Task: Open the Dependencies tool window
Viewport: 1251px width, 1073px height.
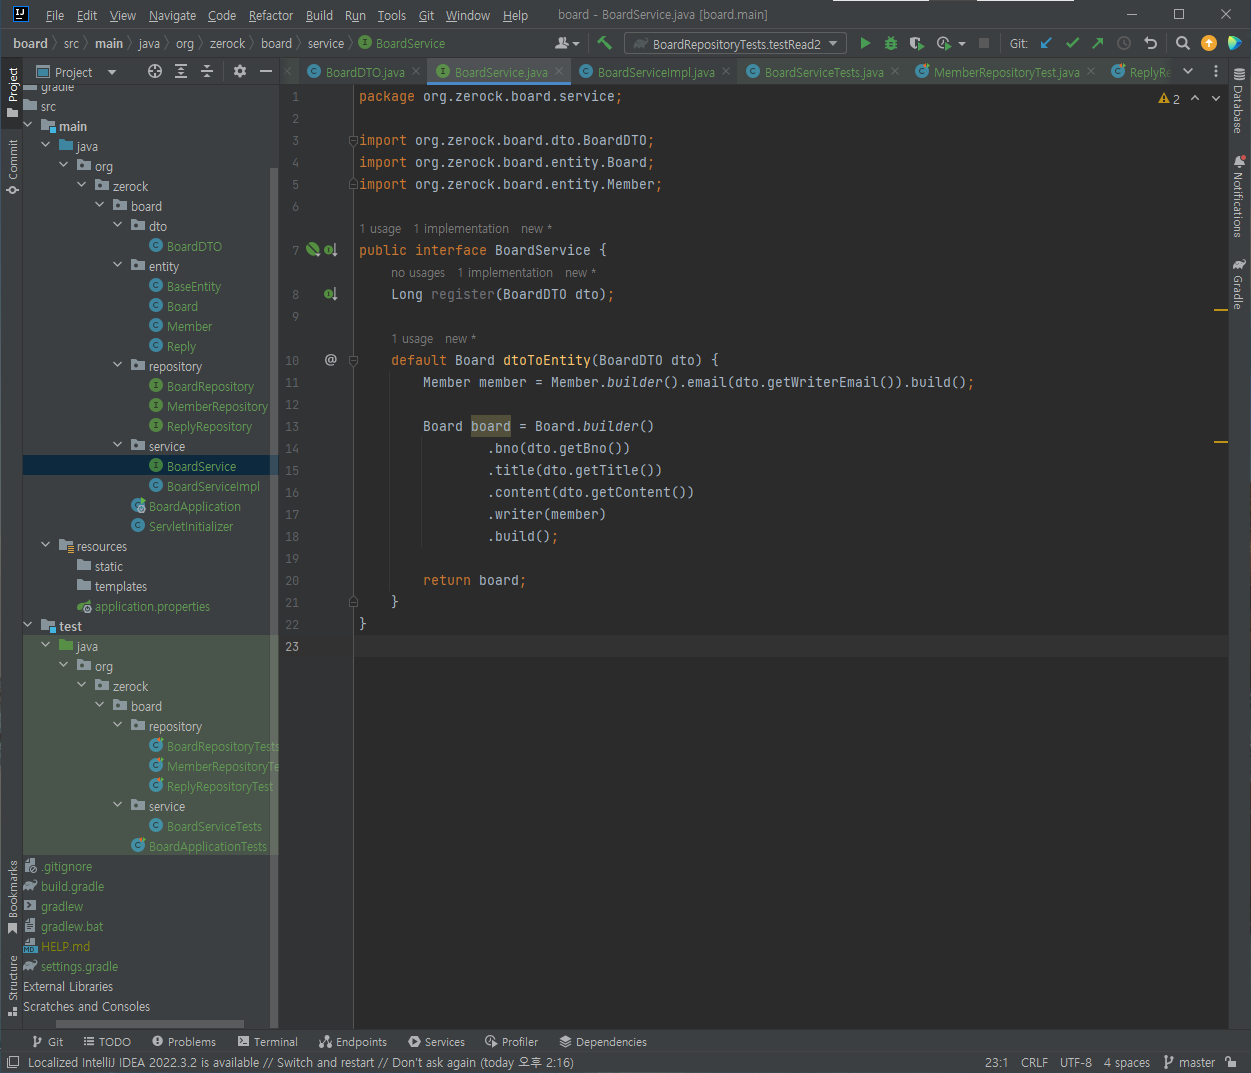Action: click(603, 1042)
